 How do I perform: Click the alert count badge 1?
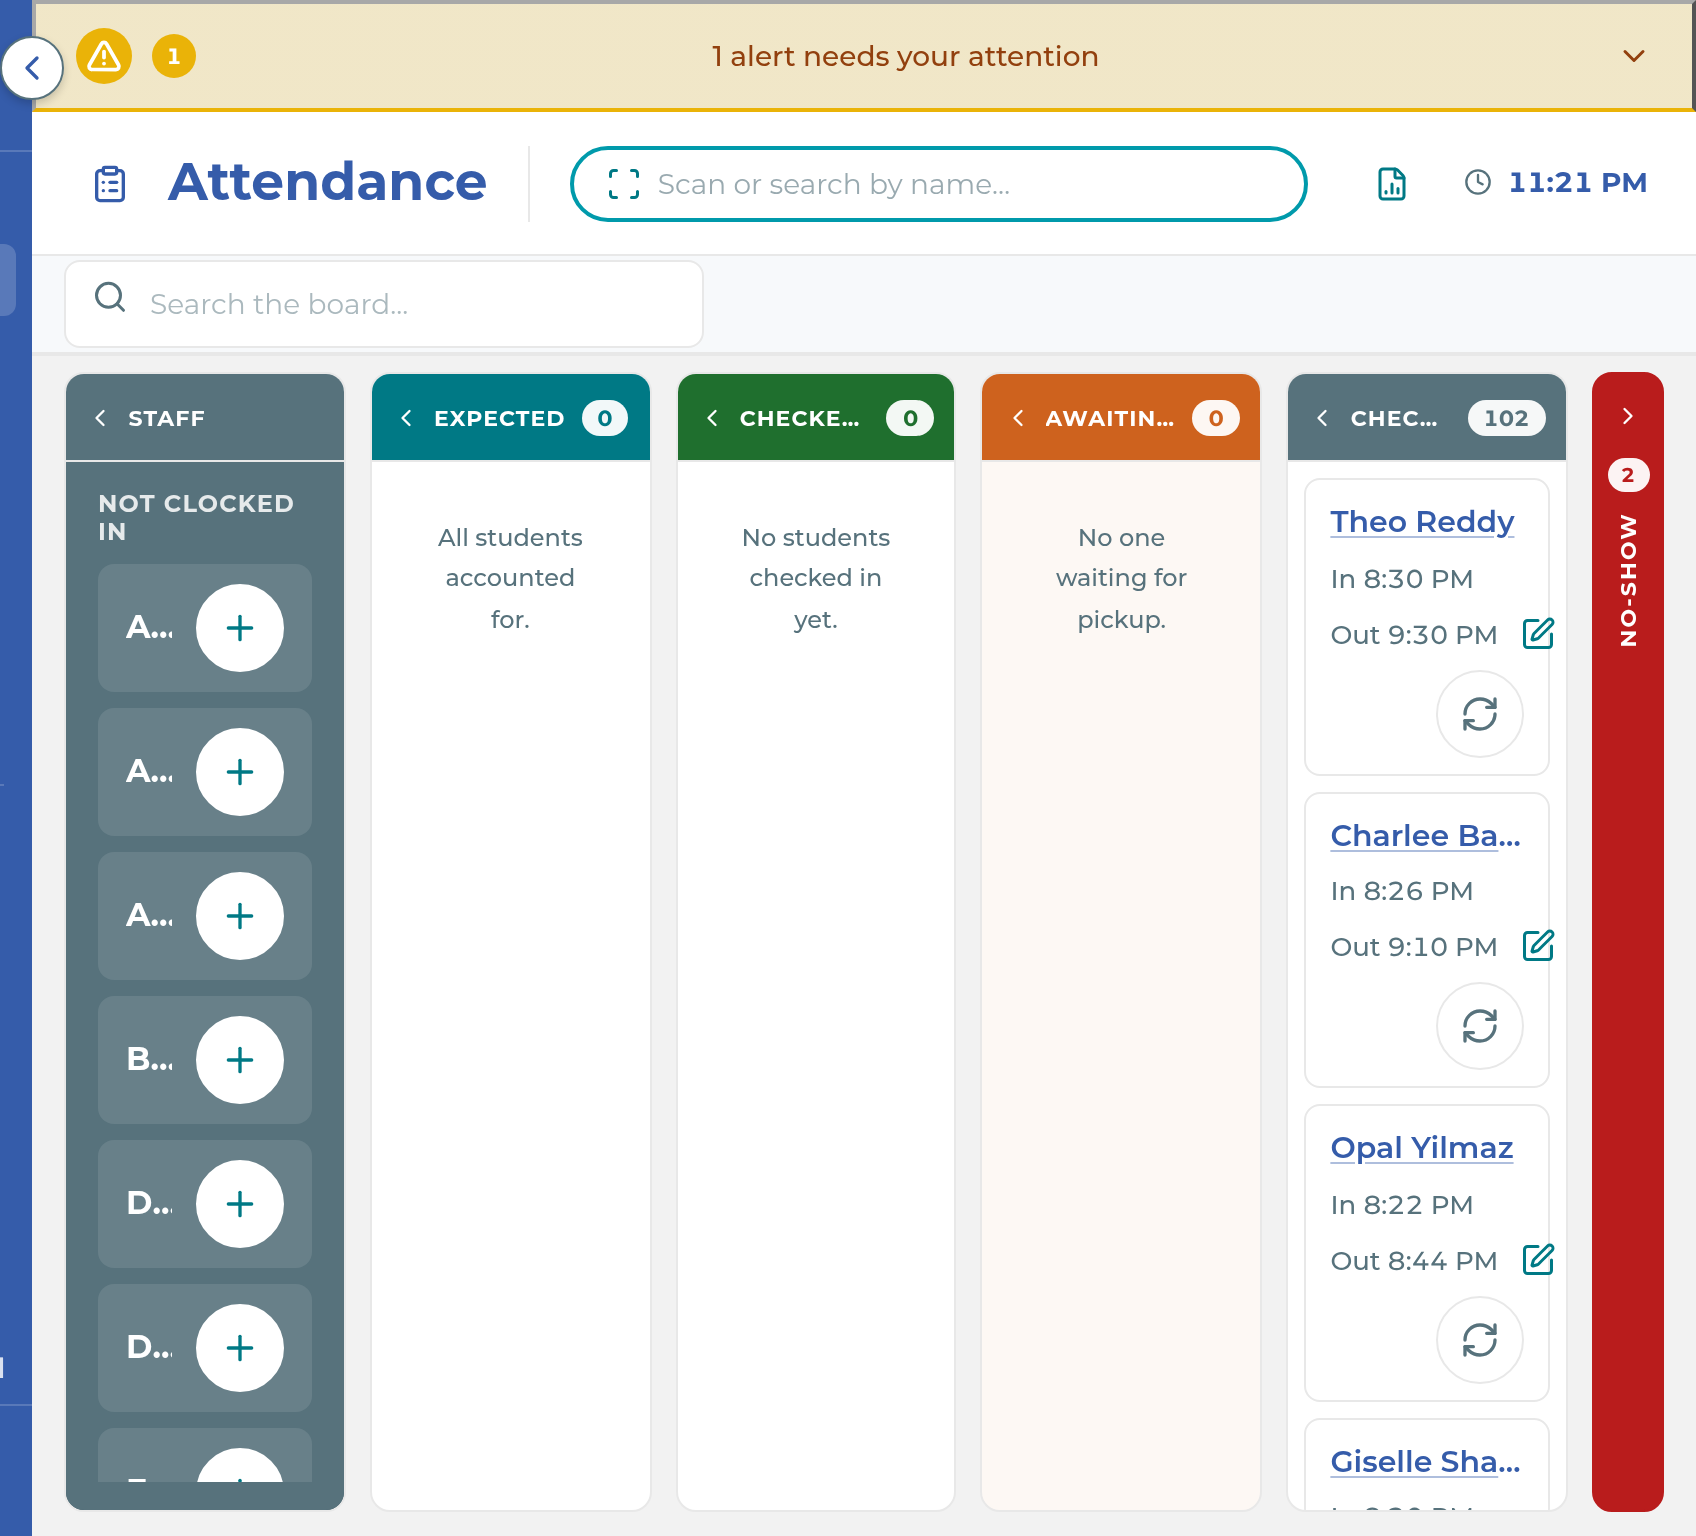coord(174,56)
